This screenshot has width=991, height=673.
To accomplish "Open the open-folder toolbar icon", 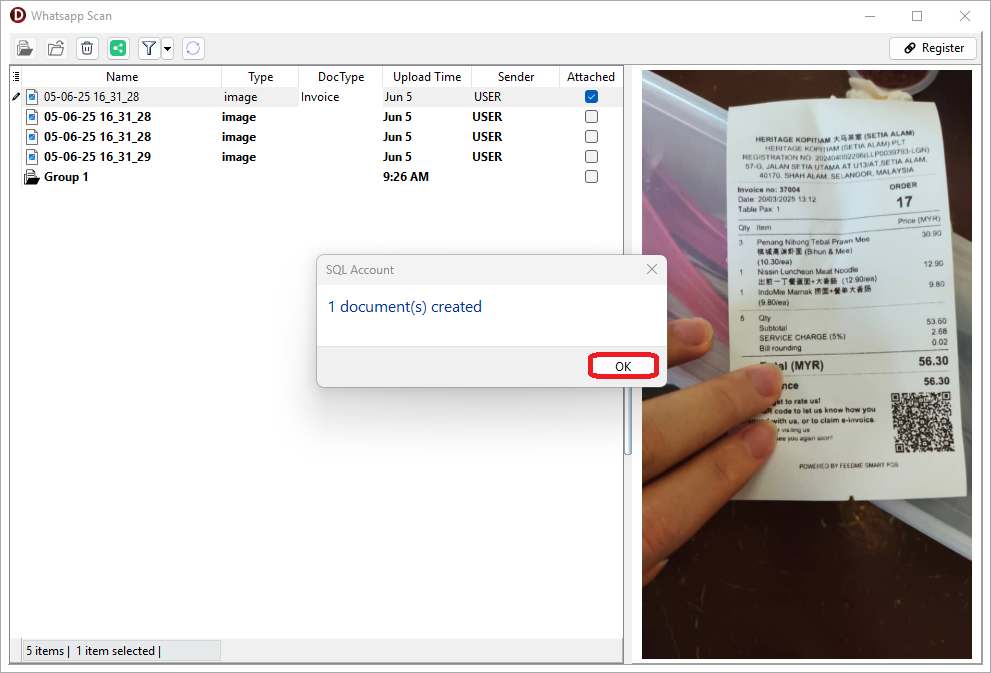I will pos(56,48).
